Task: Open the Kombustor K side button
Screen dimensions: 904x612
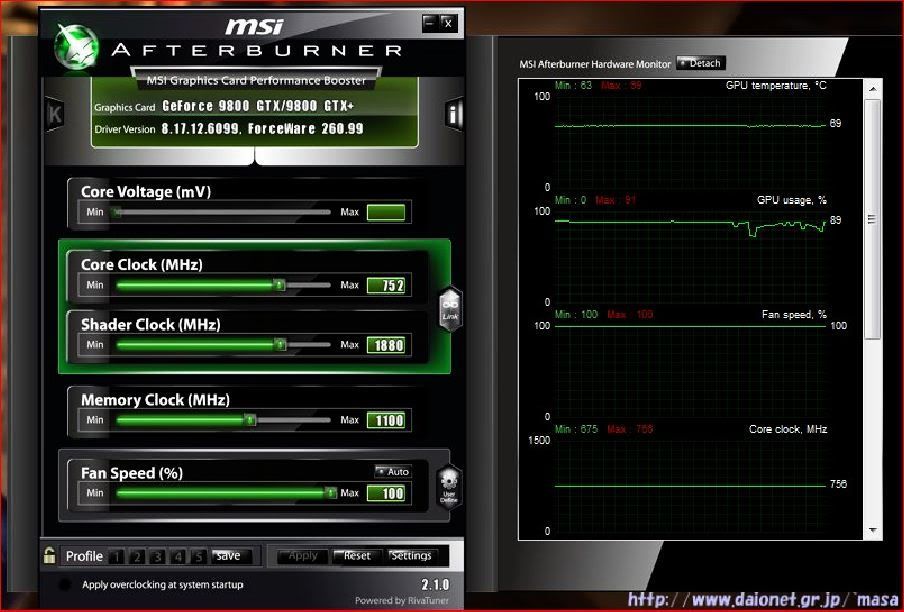Action: pyautogui.click(x=55, y=115)
